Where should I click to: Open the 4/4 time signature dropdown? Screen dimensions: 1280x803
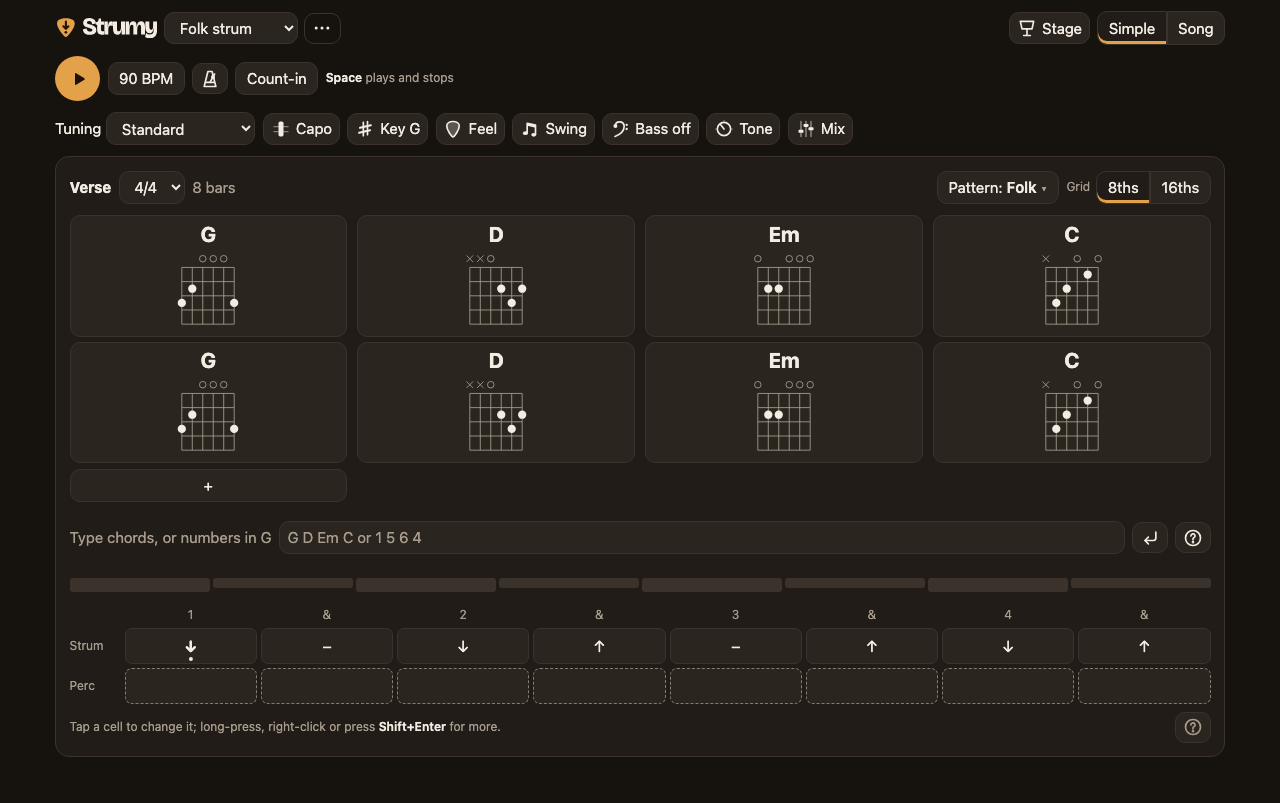point(152,188)
